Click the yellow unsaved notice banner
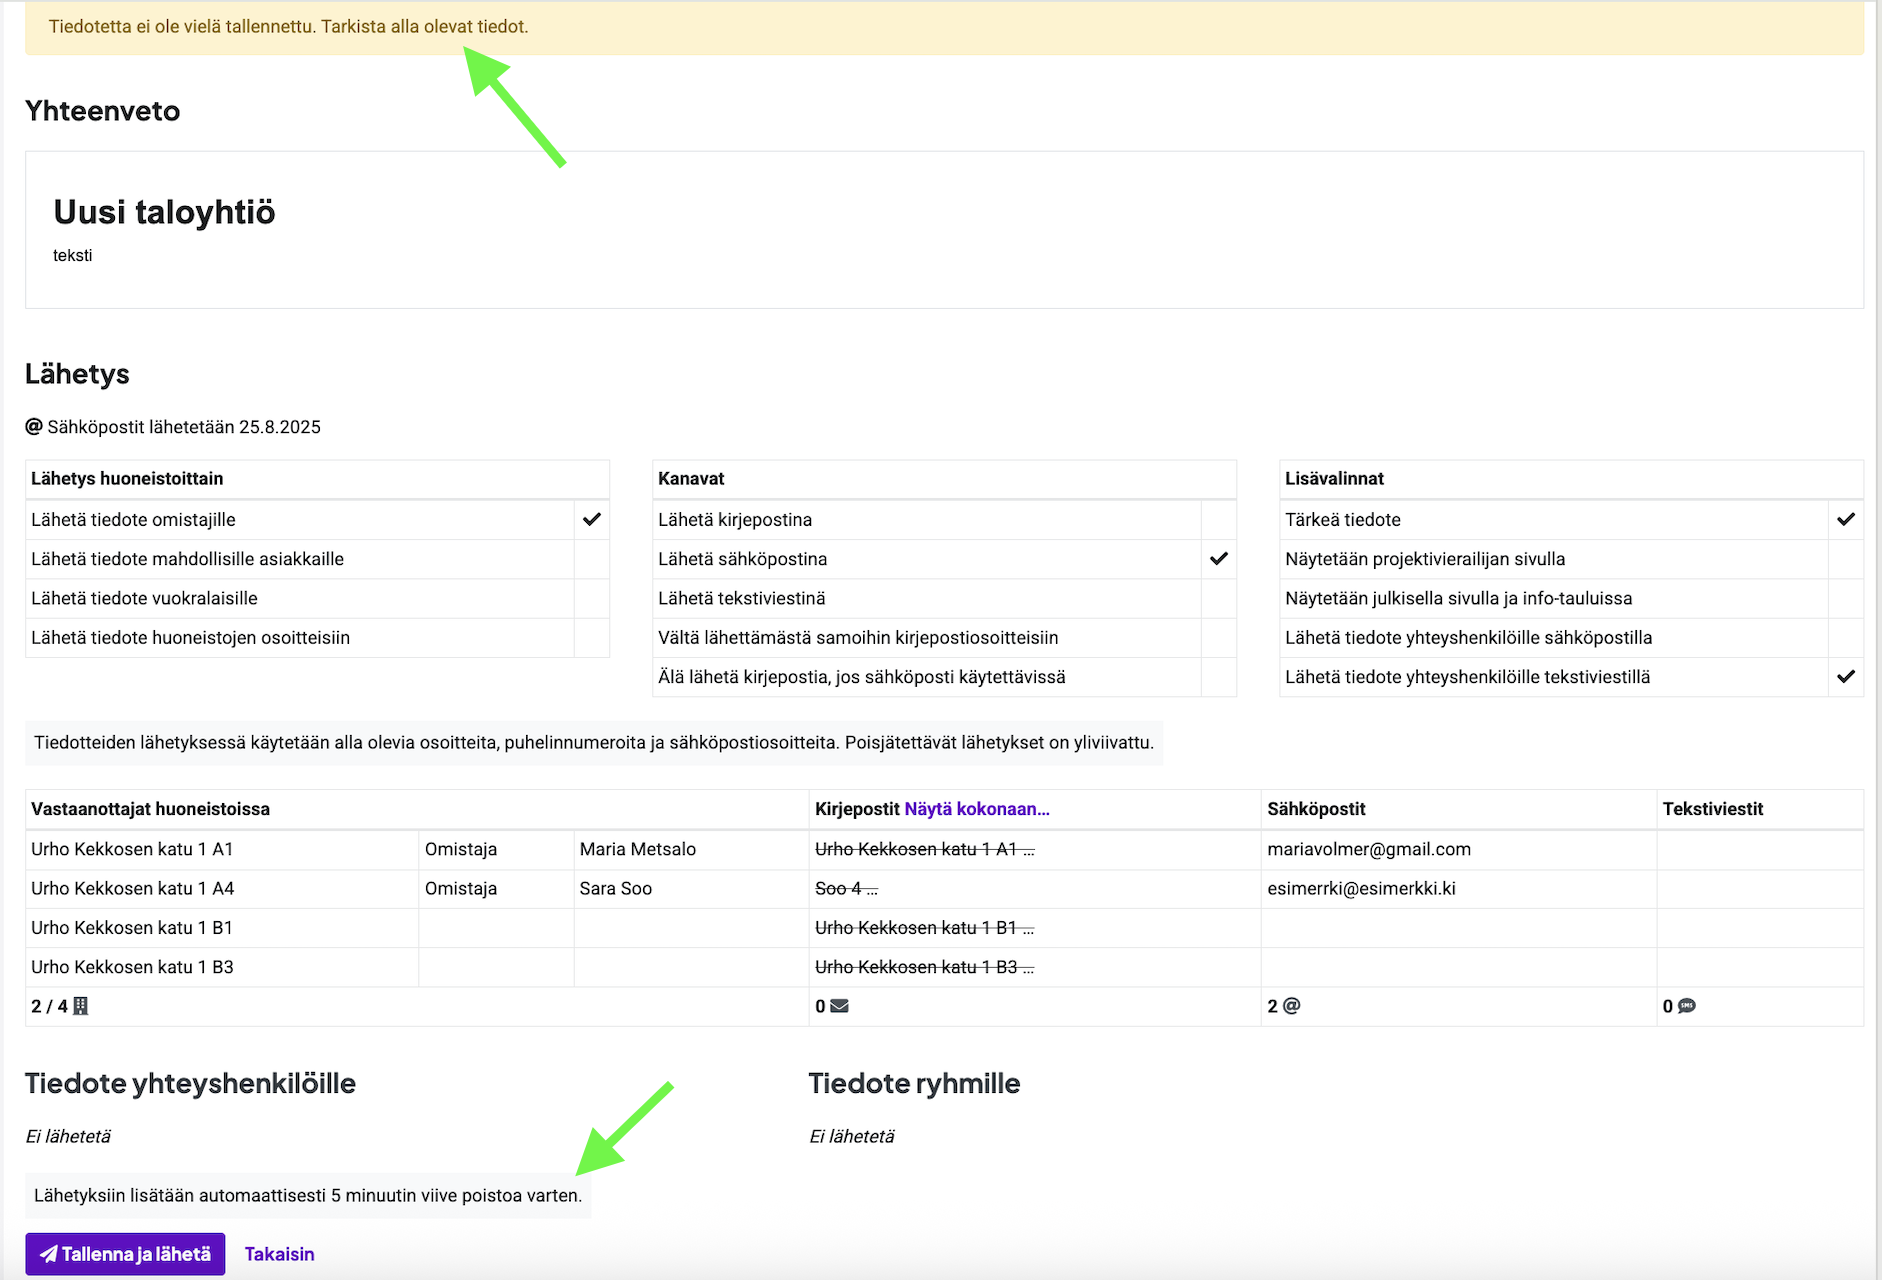This screenshot has height=1280, width=1882. coord(943,27)
